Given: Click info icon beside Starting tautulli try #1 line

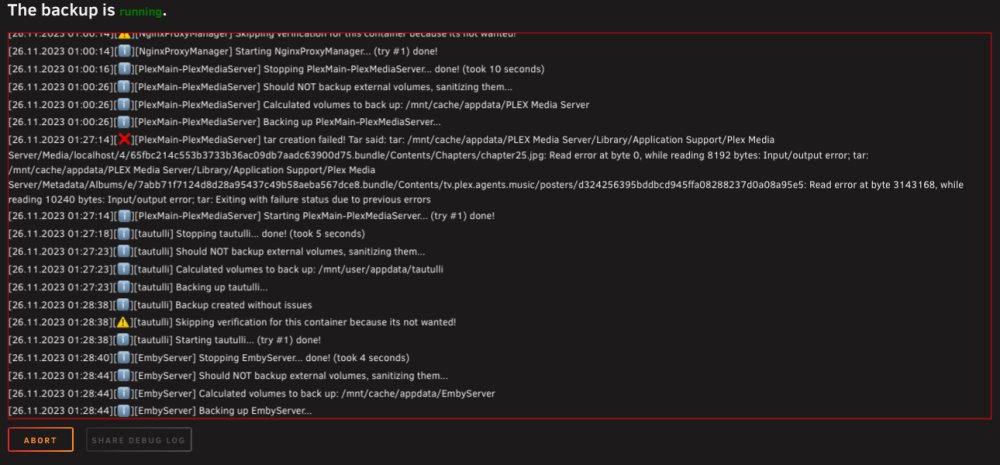Looking at the screenshot, I should [x=124, y=340].
